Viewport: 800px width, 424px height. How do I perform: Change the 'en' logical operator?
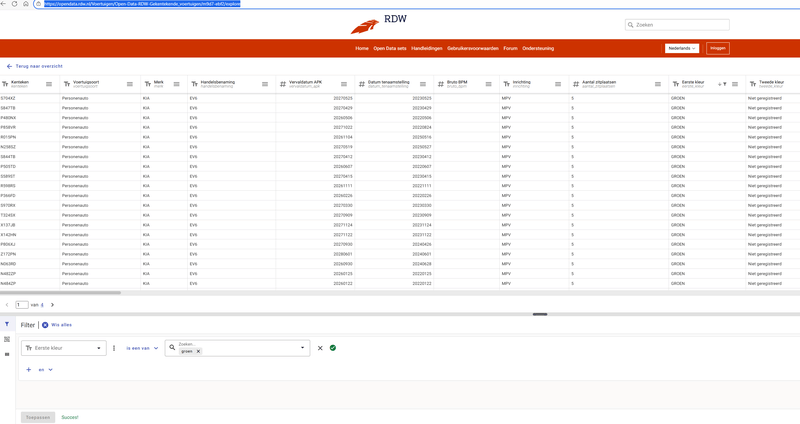pyautogui.click(x=45, y=369)
